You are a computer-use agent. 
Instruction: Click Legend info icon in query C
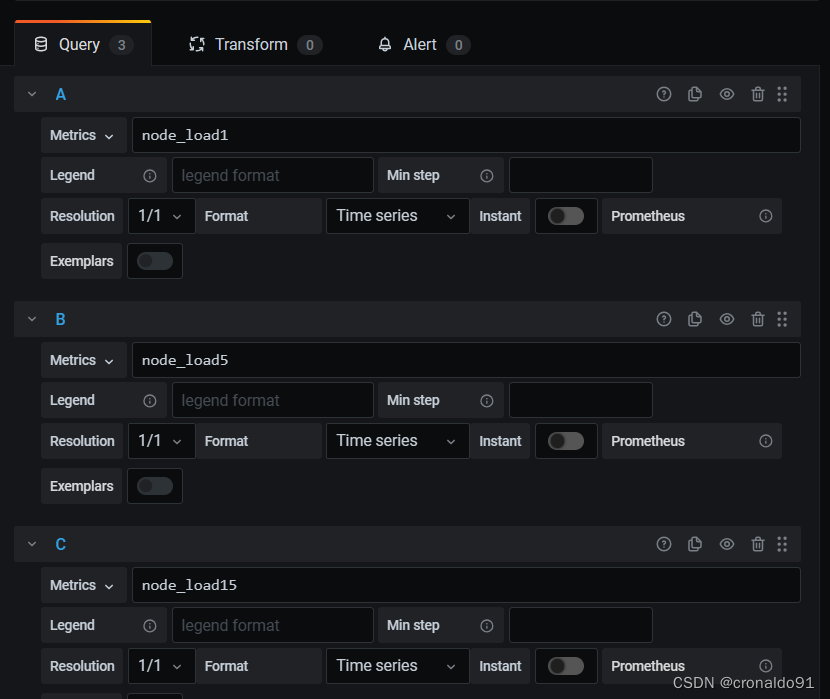[x=150, y=626]
